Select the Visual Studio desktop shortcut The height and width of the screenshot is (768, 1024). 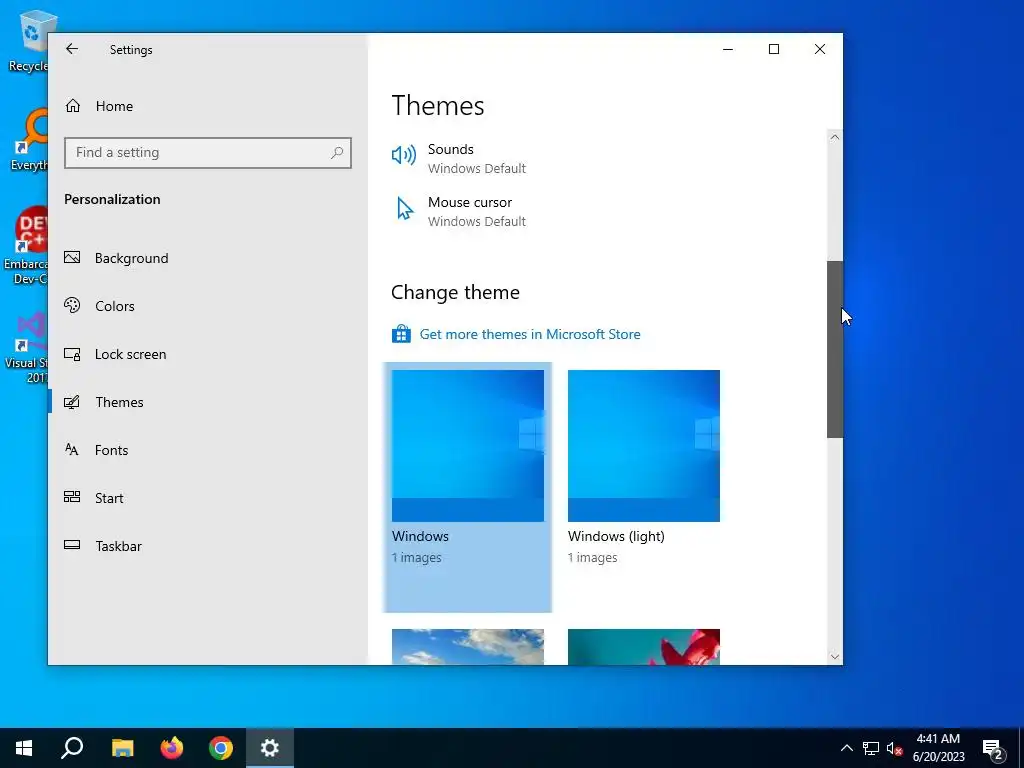pos(27,347)
